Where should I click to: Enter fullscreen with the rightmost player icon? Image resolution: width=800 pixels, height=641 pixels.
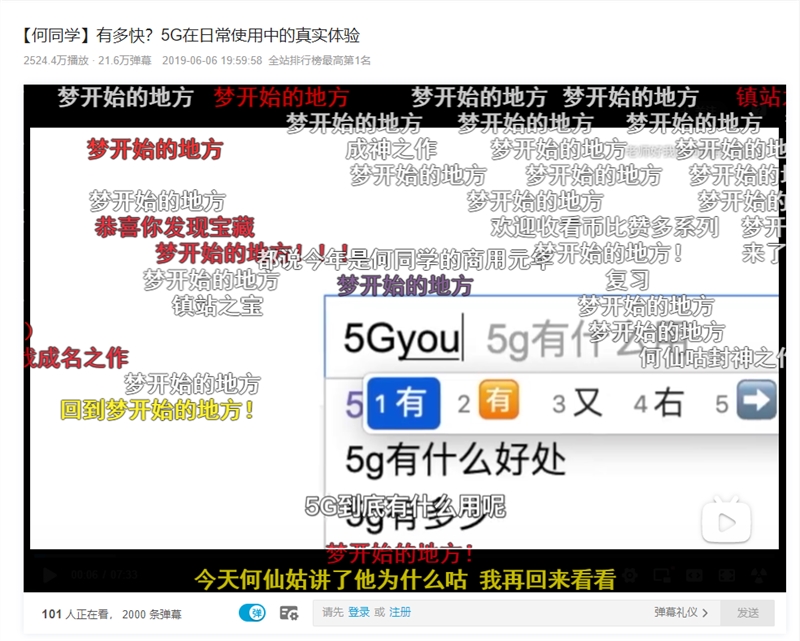click(759, 575)
